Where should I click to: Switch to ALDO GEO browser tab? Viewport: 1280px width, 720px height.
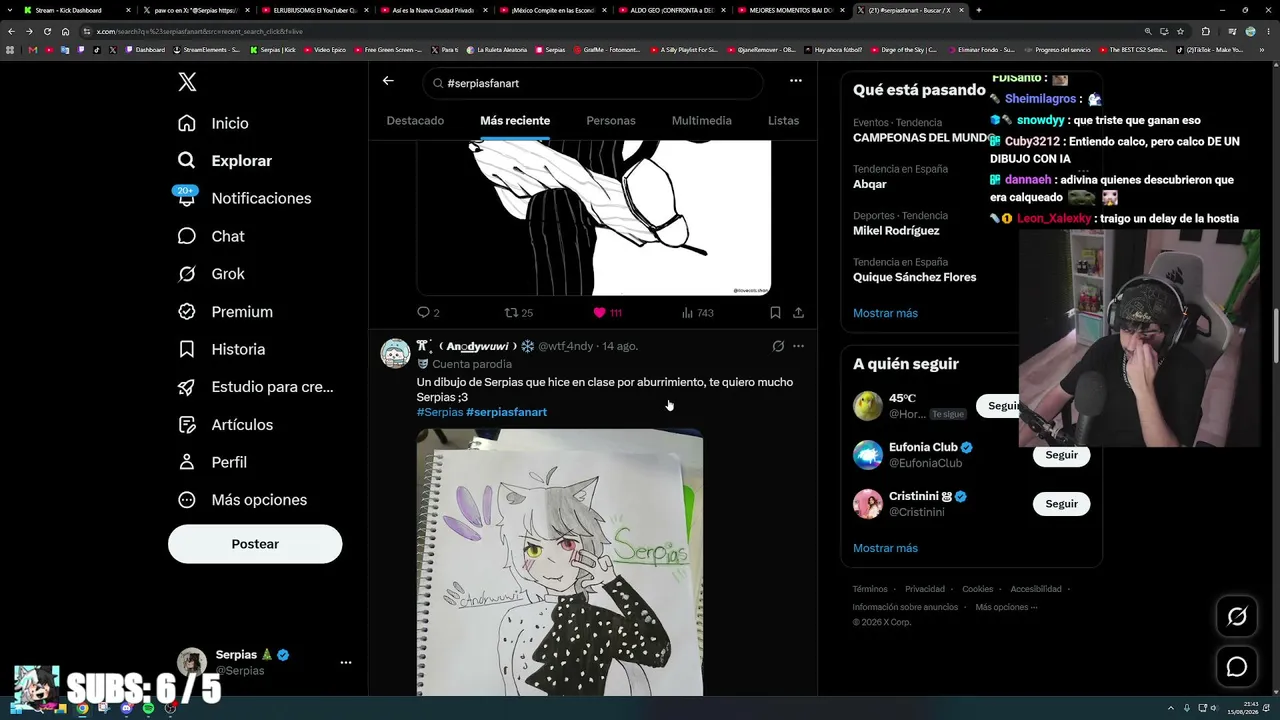pyautogui.click(x=670, y=10)
